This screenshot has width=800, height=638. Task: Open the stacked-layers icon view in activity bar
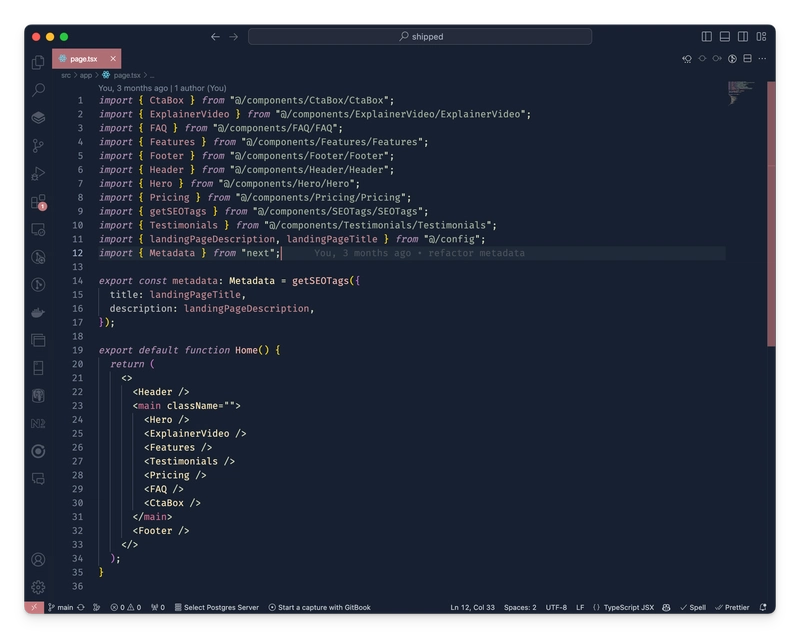pyautogui.click(x=38, y=117)
